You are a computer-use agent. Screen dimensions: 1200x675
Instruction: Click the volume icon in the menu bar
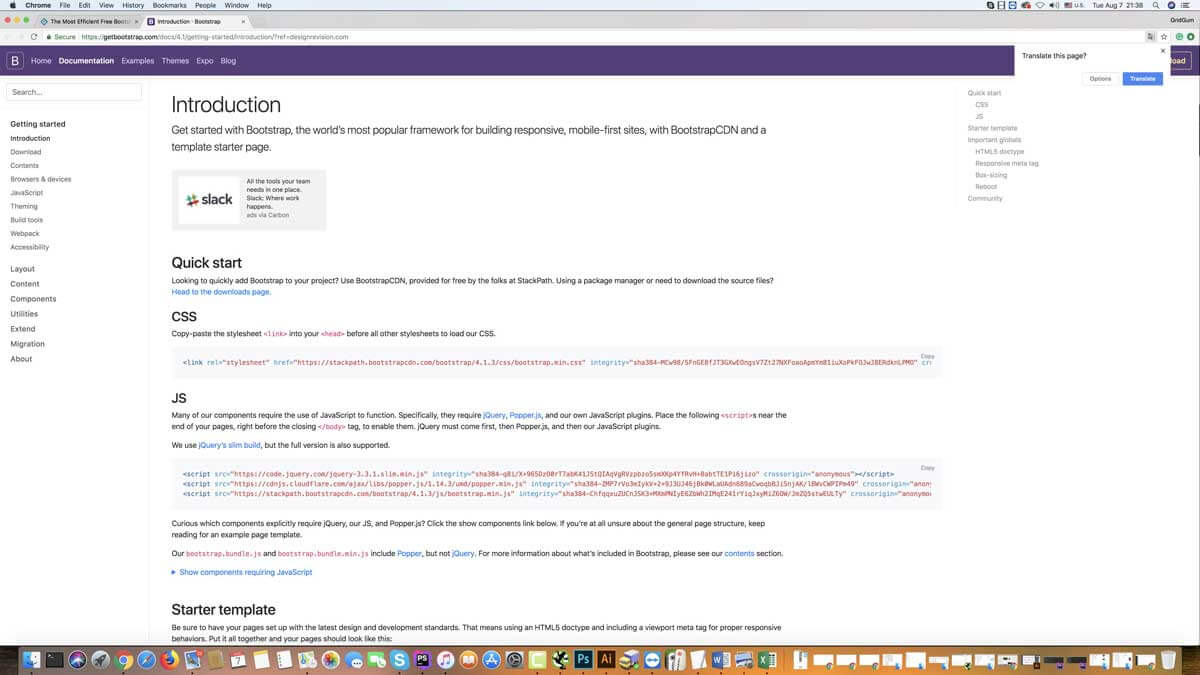pos(1054,5)
